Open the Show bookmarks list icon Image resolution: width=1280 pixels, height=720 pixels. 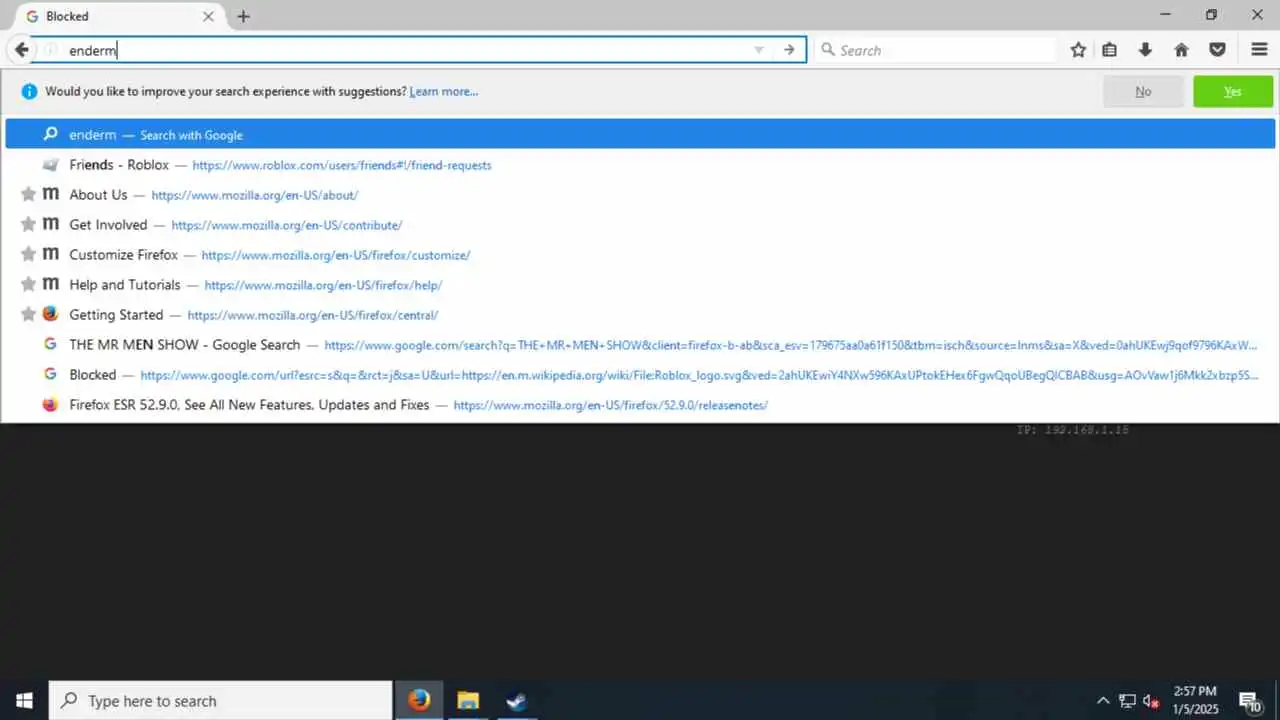click(x=1110, y=50)
